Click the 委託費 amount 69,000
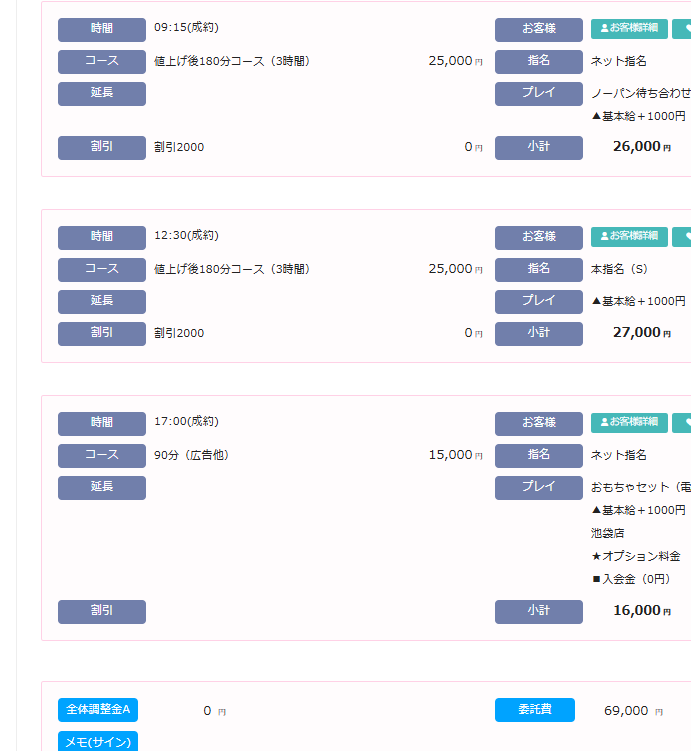Image resolution: width=691 pixels, height=751 pixels. pos(626,711)
